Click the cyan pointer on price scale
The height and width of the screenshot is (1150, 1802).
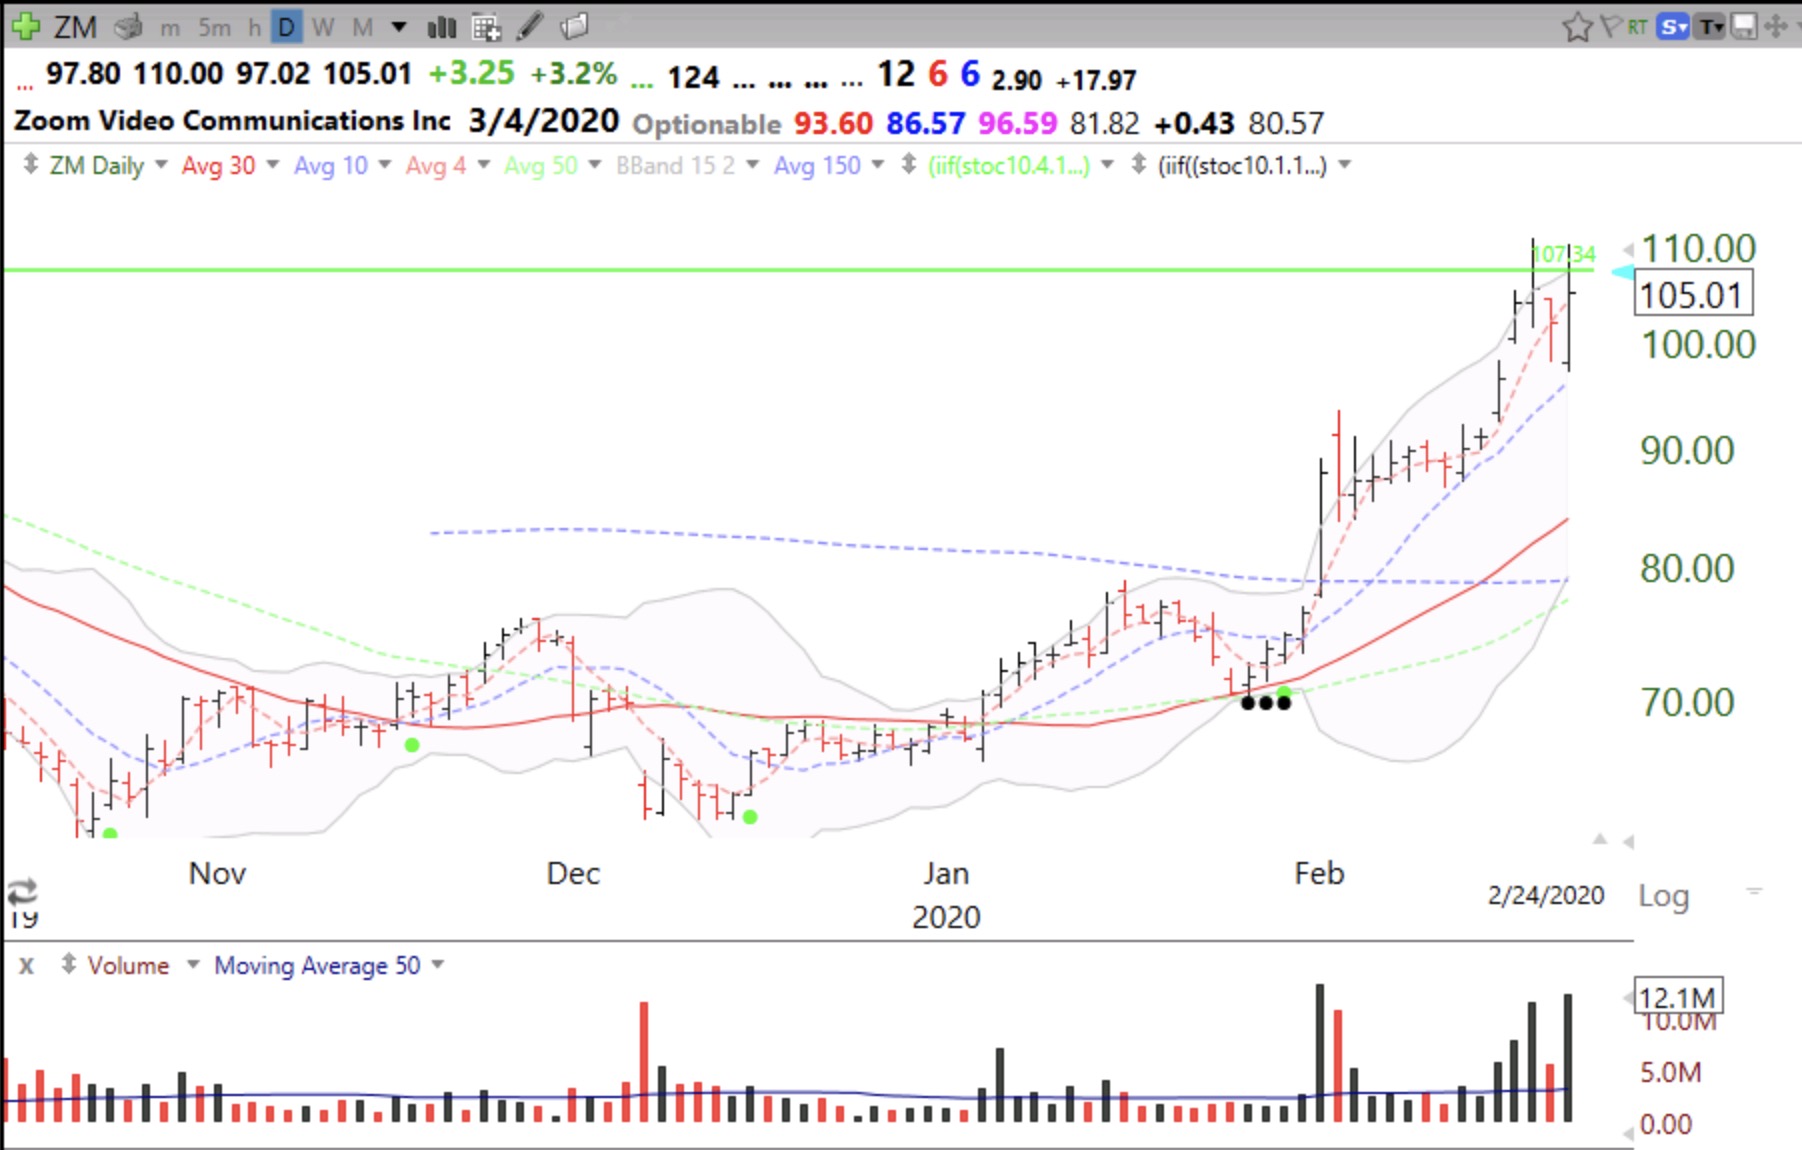coord(1623,272)
